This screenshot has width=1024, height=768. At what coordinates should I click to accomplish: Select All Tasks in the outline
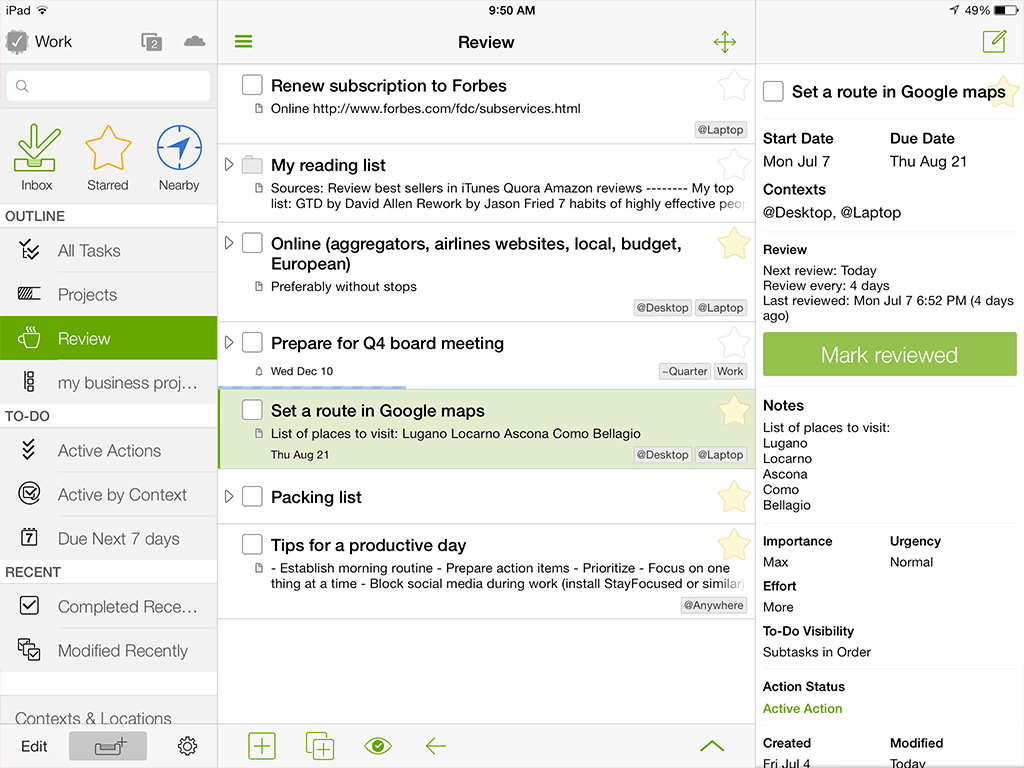point(108,251)
